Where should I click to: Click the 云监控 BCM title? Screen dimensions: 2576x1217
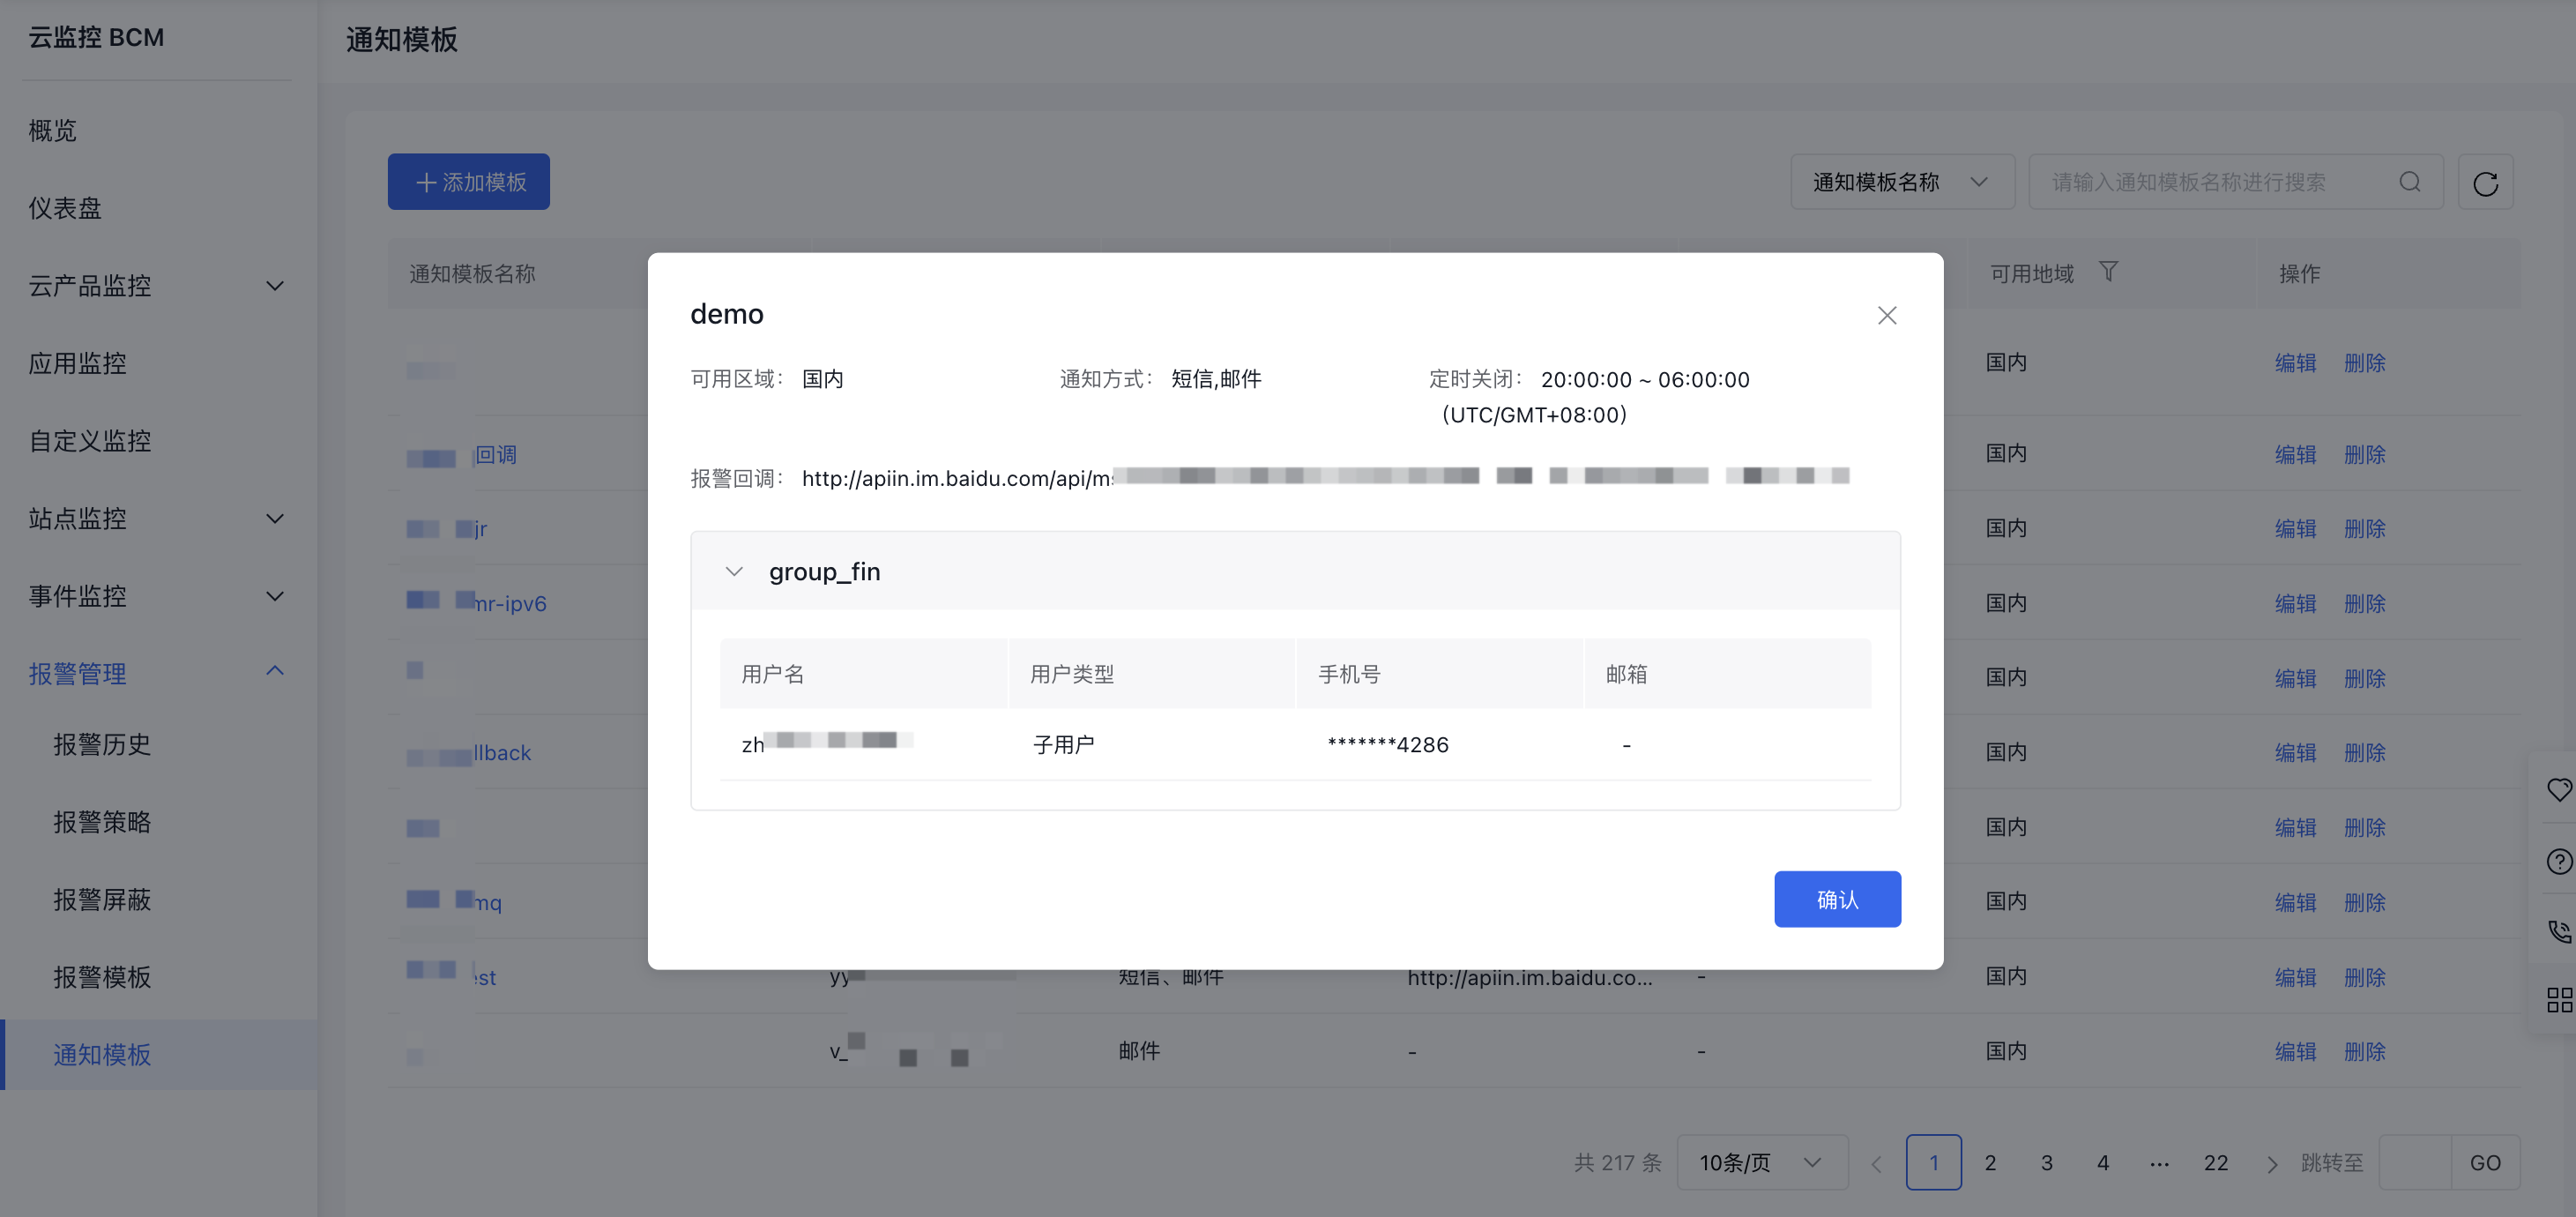(96, 38)
